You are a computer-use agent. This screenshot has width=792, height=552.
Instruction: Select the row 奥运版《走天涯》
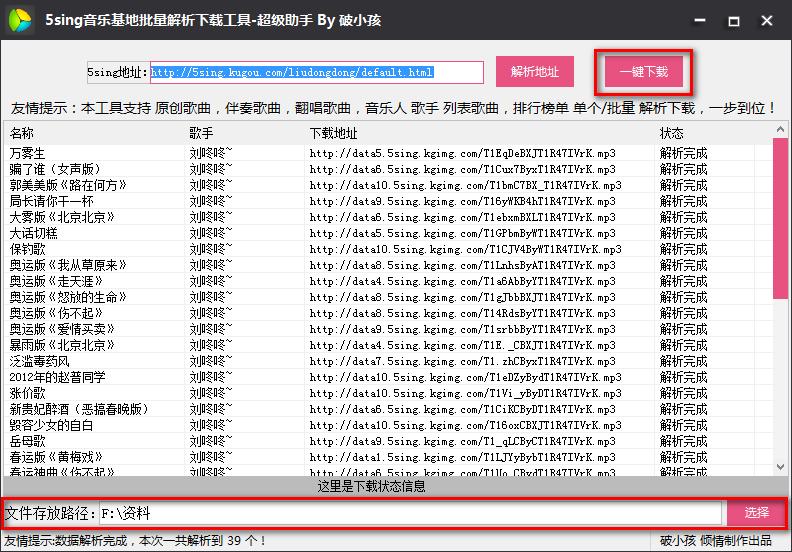(388, 281)
